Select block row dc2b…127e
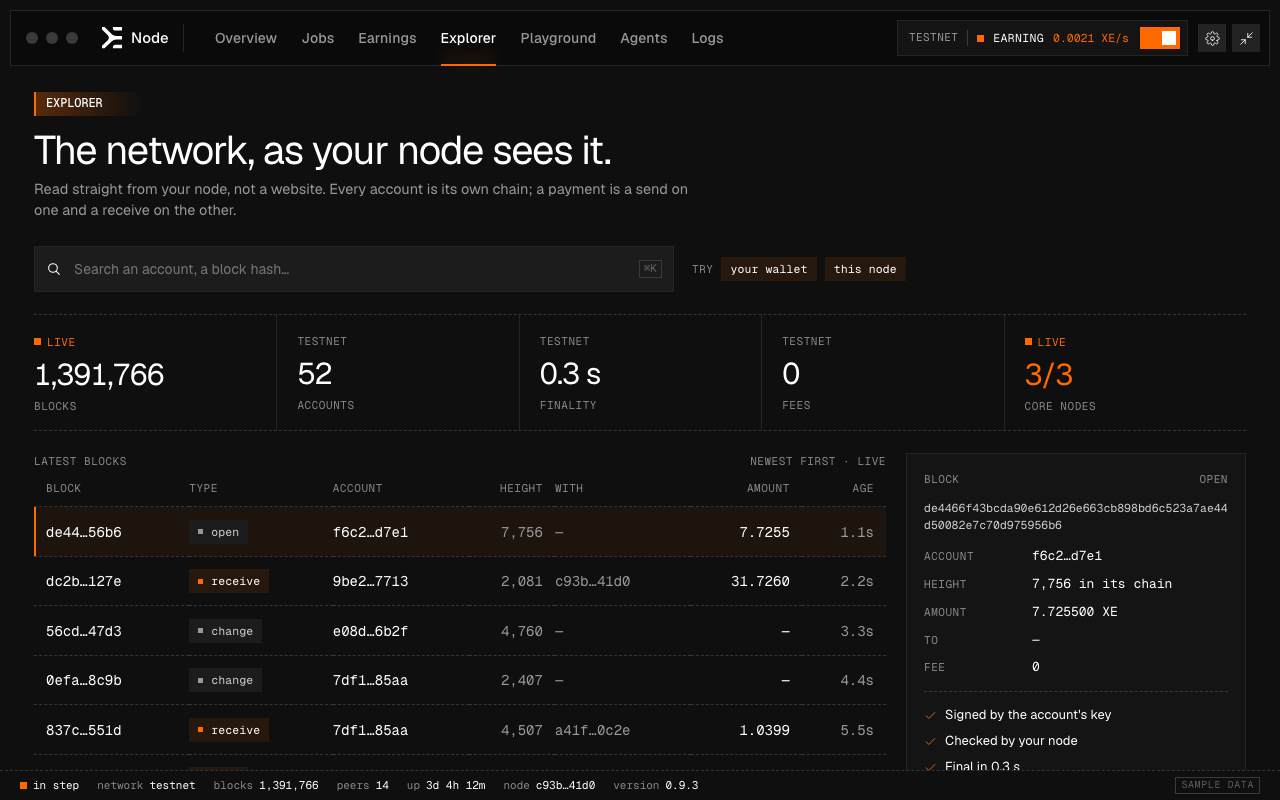Viewport: 1280px width, 800px height. (x=460, y=581)
